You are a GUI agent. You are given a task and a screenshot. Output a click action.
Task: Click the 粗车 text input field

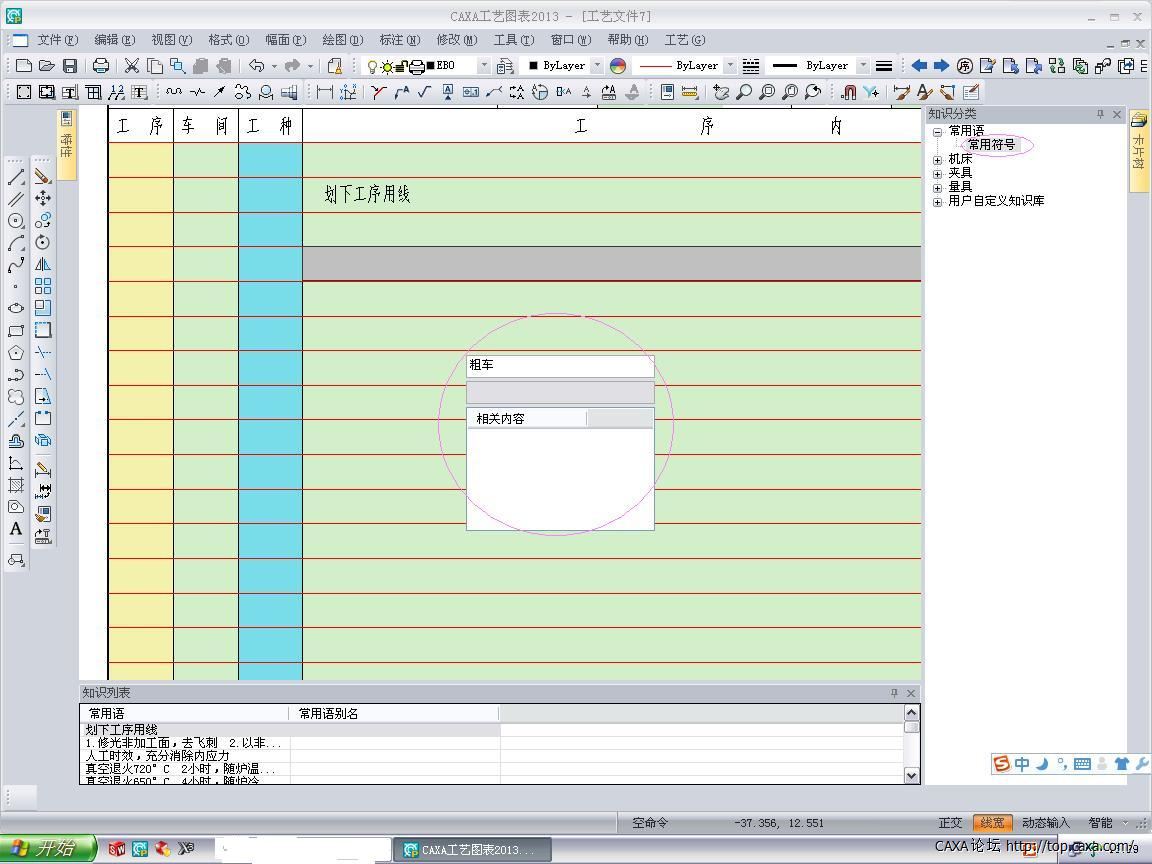coord(559,365)
